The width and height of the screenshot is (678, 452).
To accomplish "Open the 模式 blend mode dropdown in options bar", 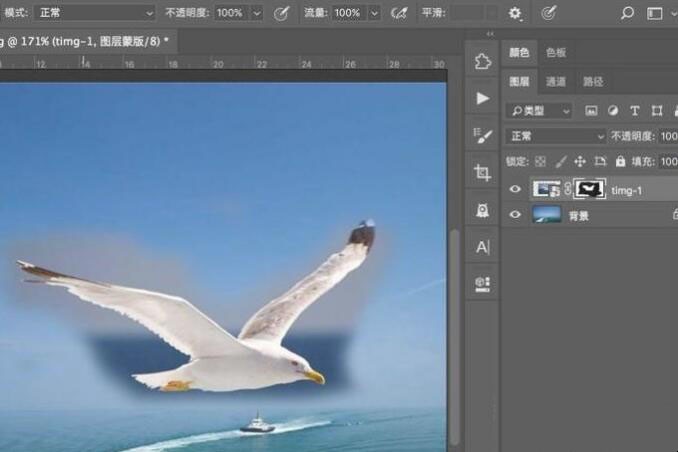I will tap(95, 13).
